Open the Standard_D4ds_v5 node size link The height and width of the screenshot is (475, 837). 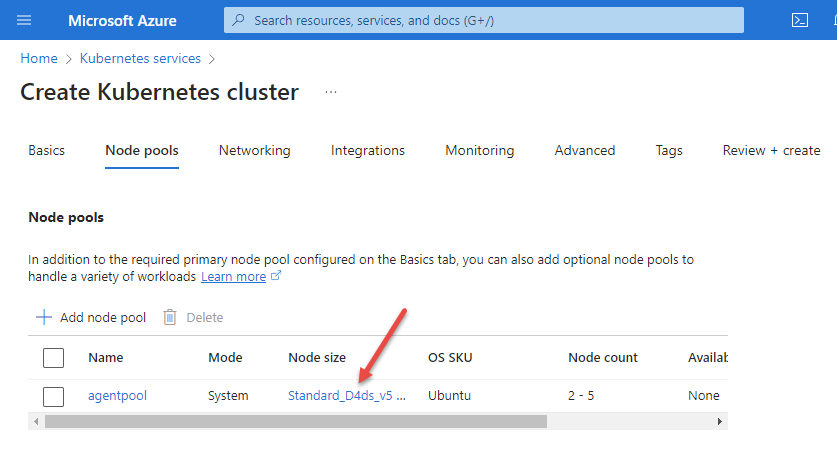[x=346, y=395]
